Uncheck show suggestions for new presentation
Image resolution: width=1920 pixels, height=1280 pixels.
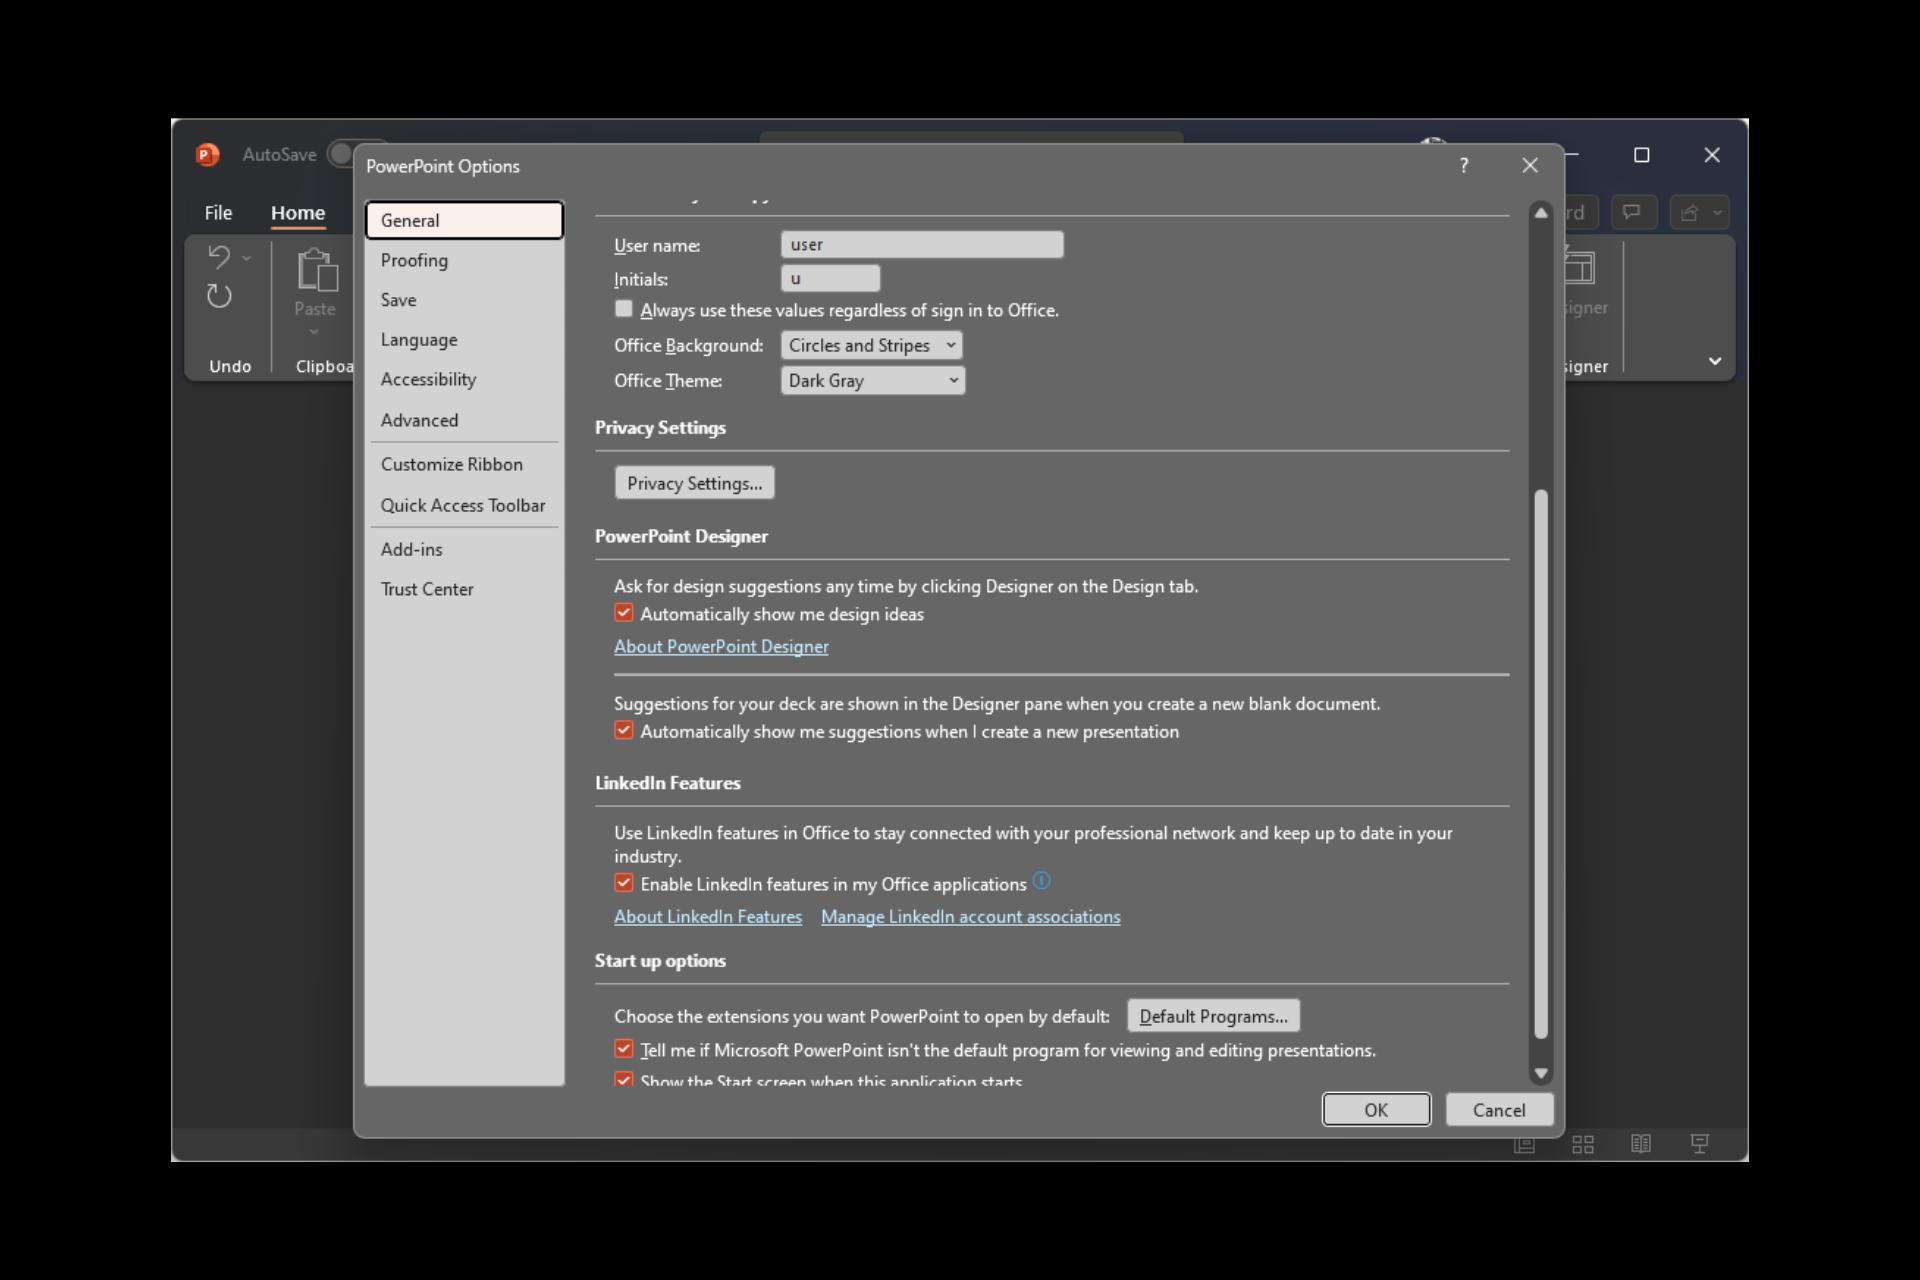tap(624, 730)
